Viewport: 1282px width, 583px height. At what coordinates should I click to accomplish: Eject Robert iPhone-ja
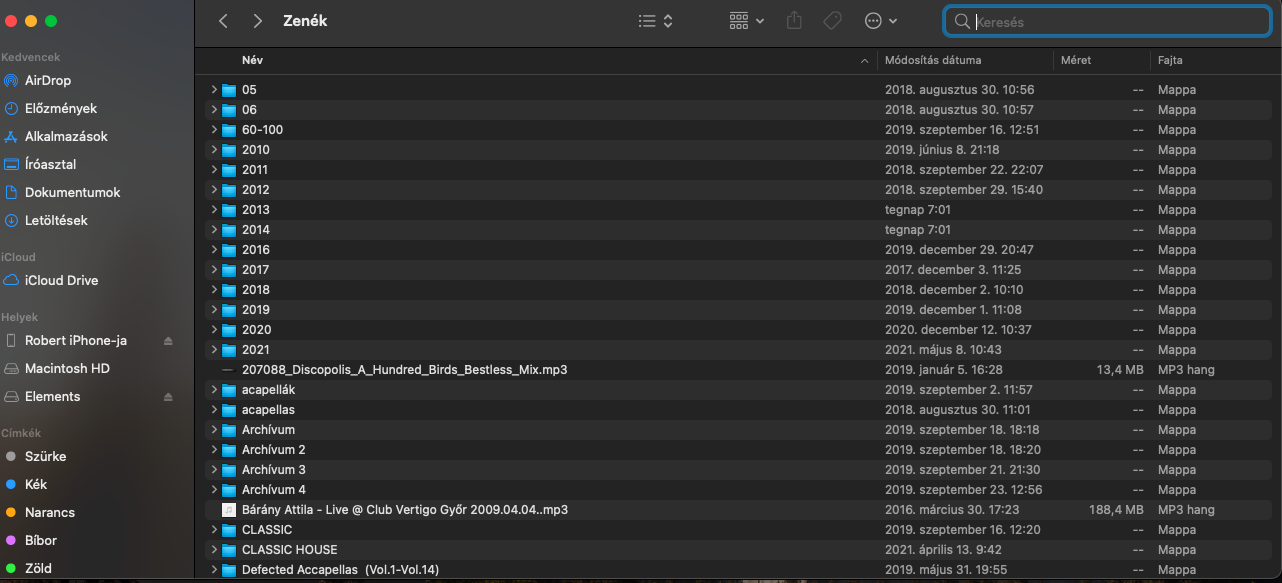pyautogui.click(x=168, y=341)
